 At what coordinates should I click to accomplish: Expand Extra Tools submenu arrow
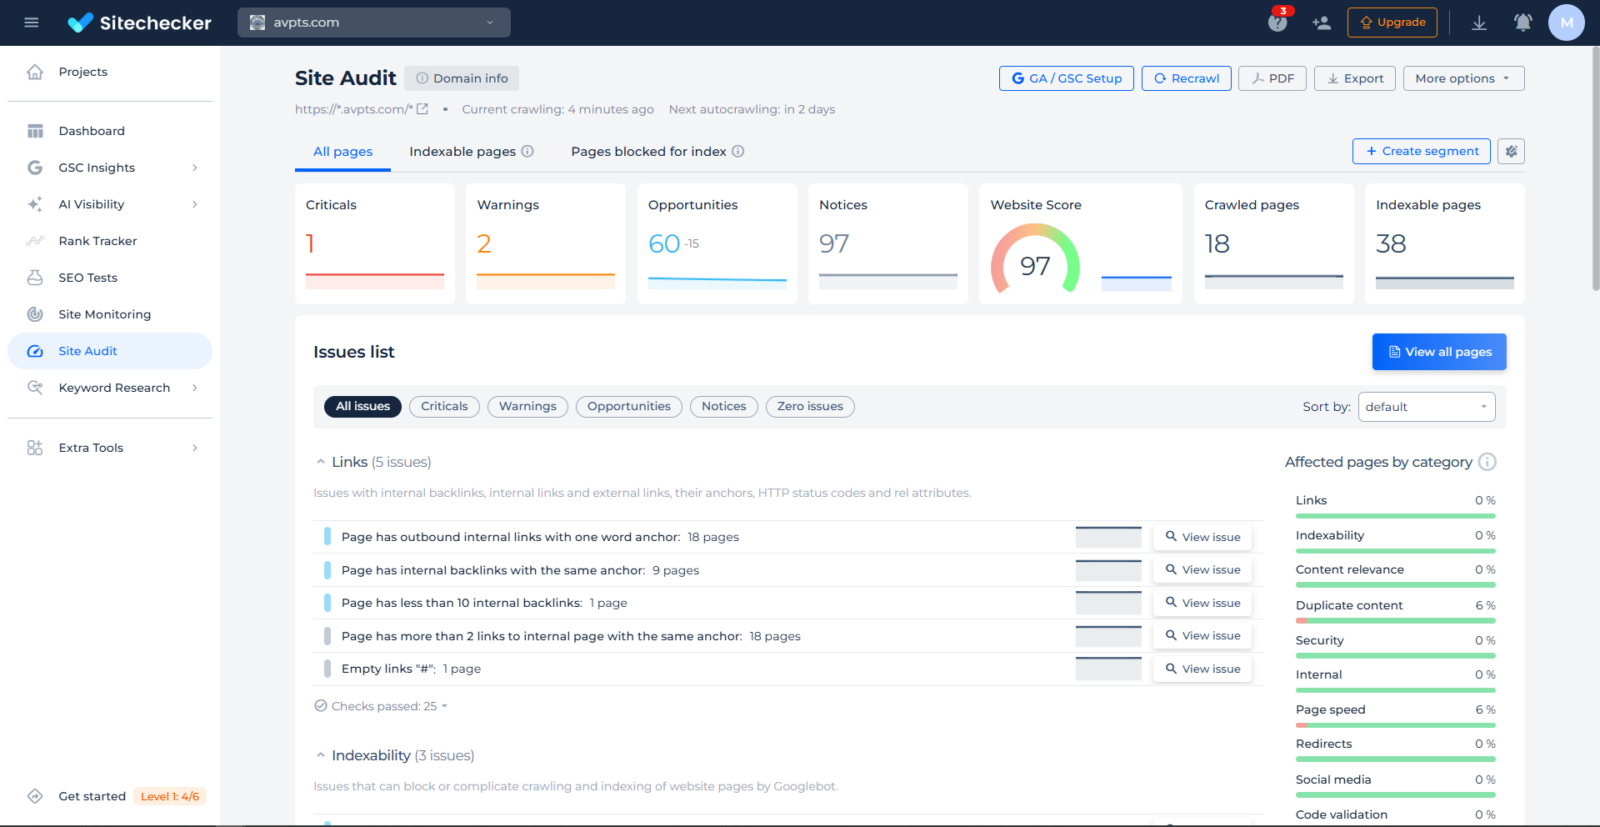coord(195,448)
